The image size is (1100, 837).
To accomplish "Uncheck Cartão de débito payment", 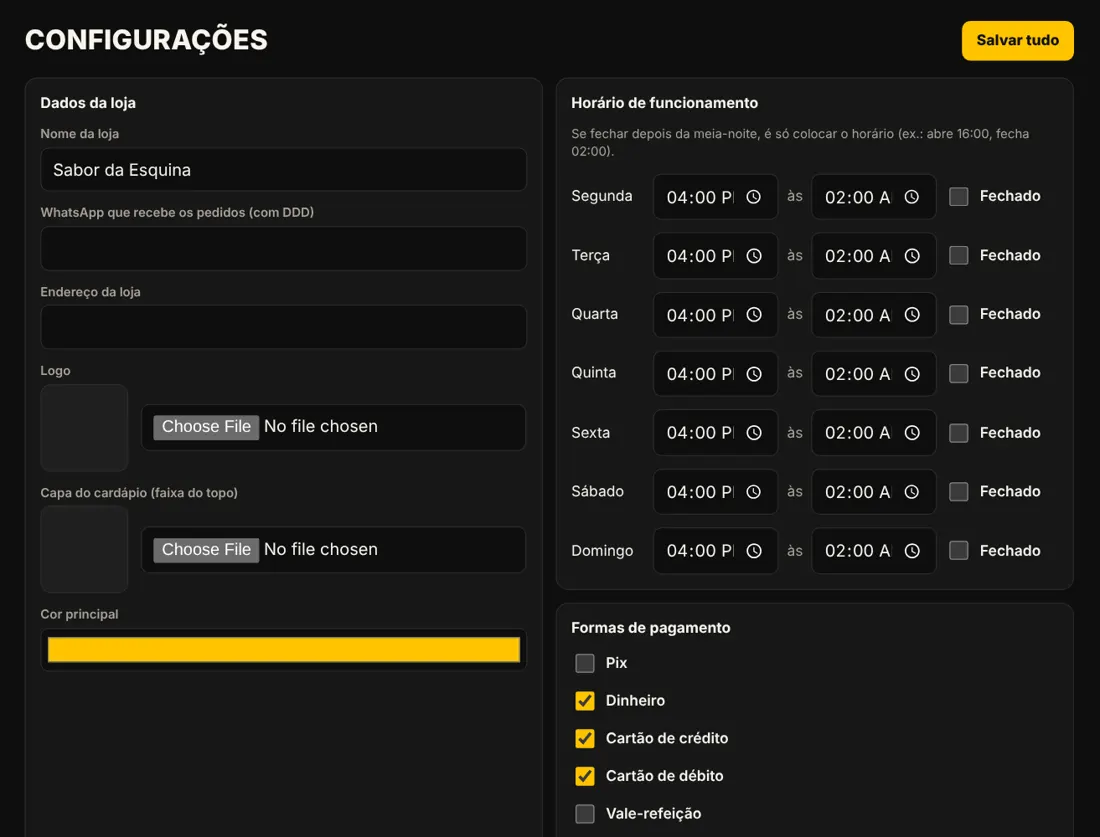I will [584, 776].
